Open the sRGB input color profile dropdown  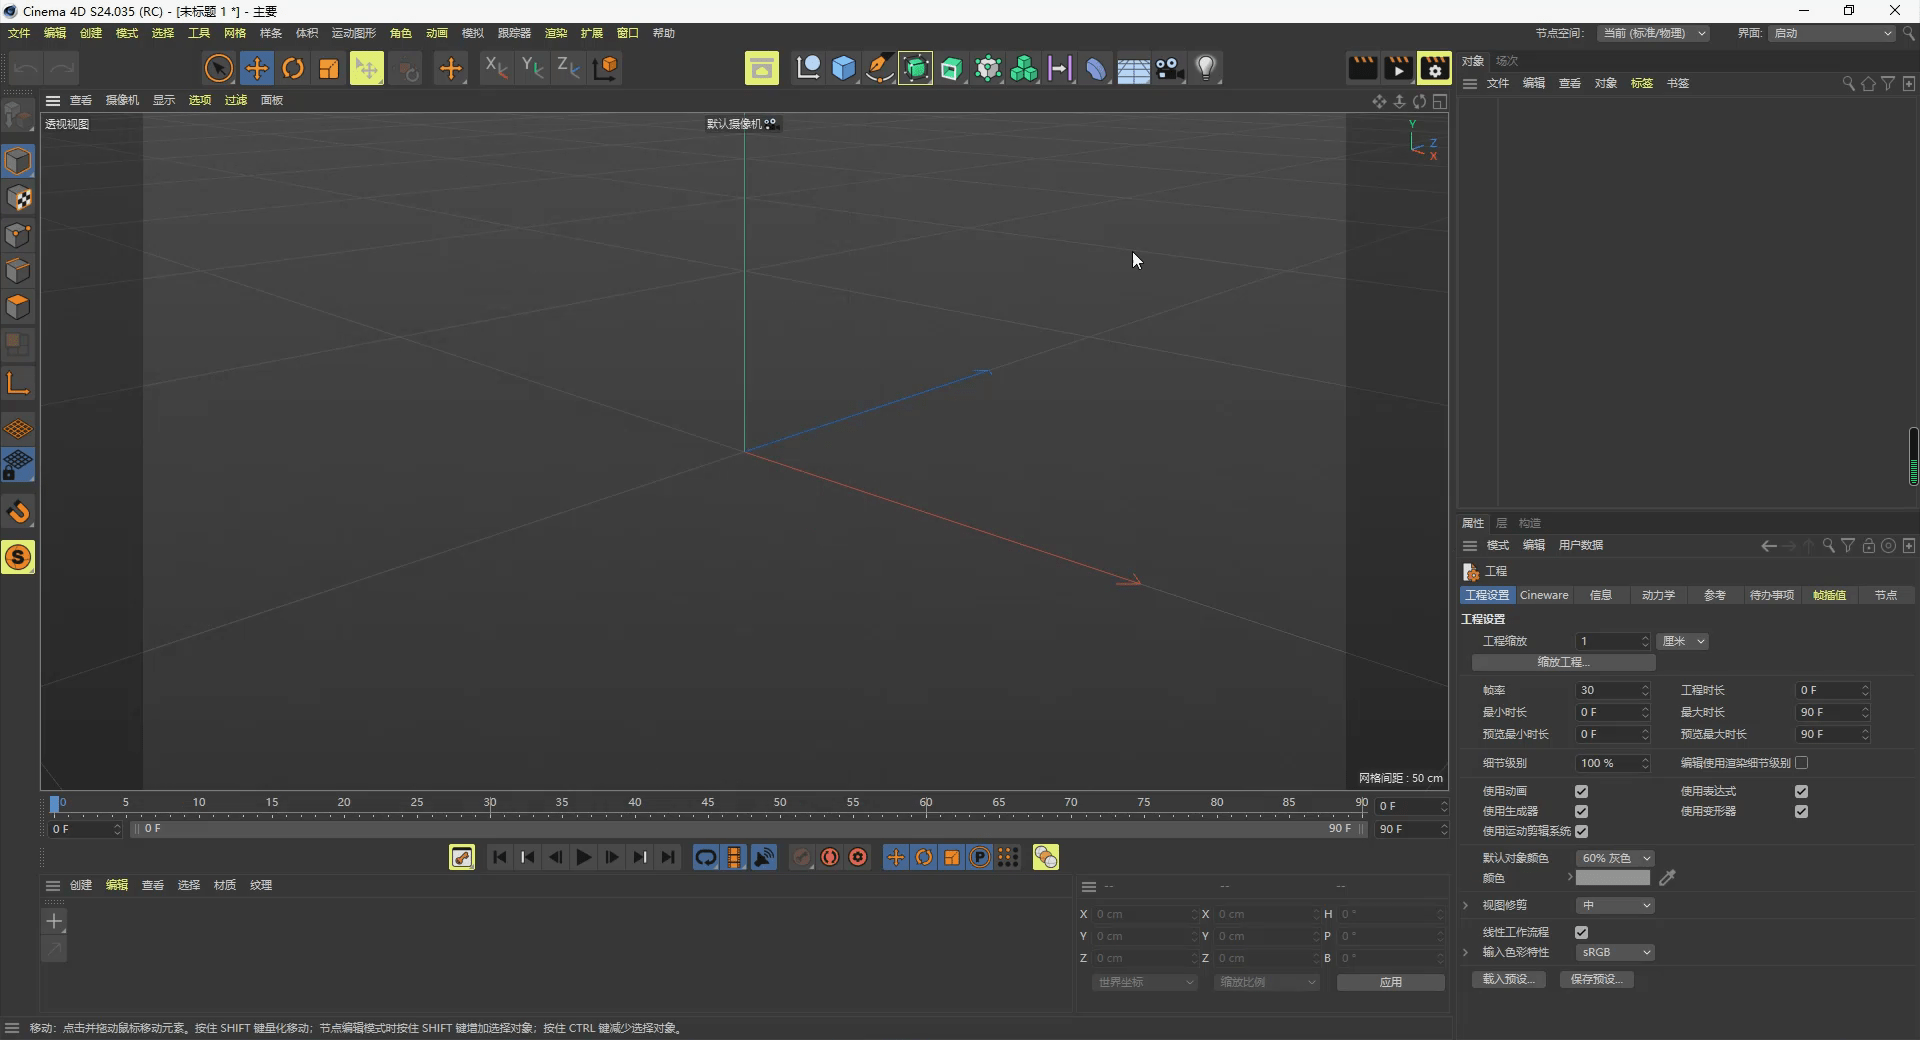[1613, 952]
